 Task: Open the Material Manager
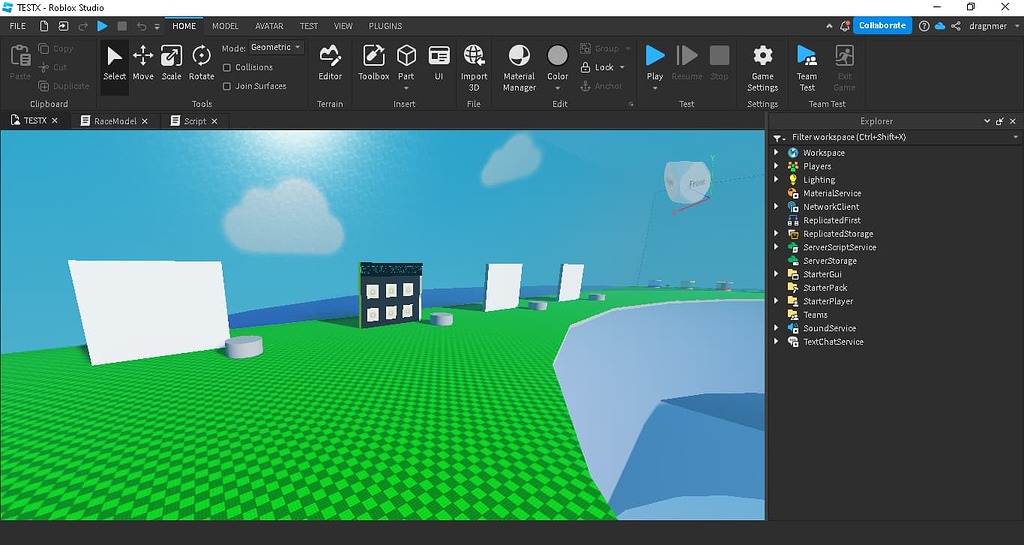click(x=519, y=68)
